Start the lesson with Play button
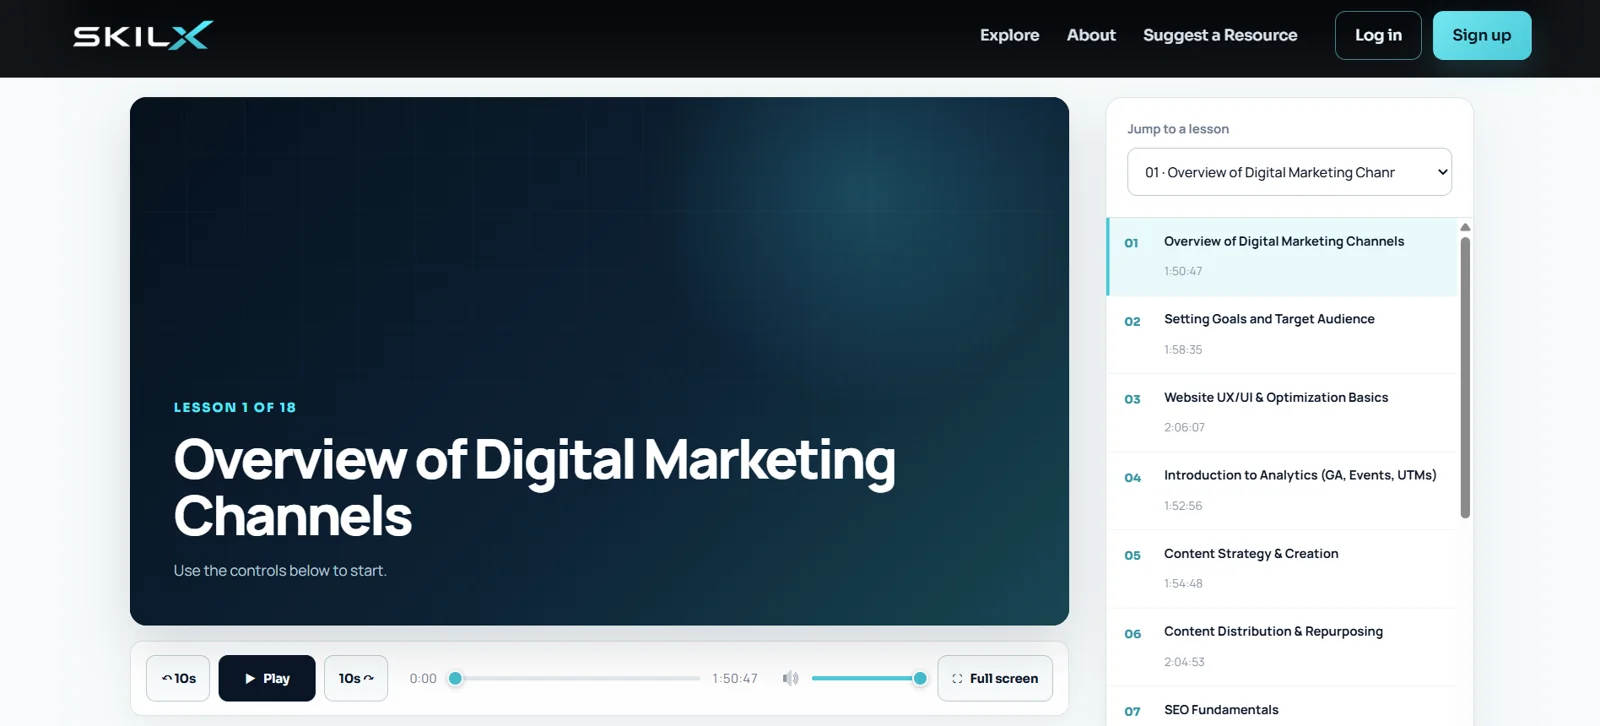Screen dimensions: 1600x726 point(267,678)
